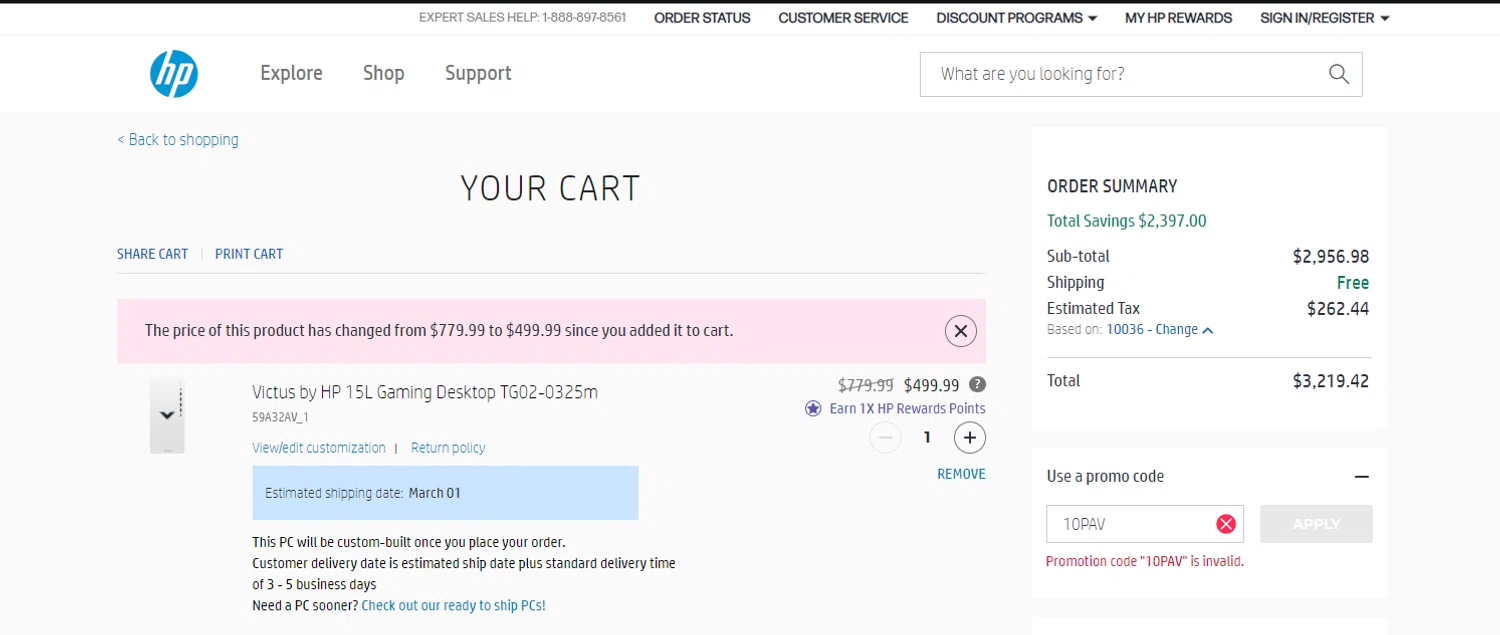Click the Victus by HP 15L product title
The width and height of the screenshot is (1500, 635).
click(x=425, y=392)
